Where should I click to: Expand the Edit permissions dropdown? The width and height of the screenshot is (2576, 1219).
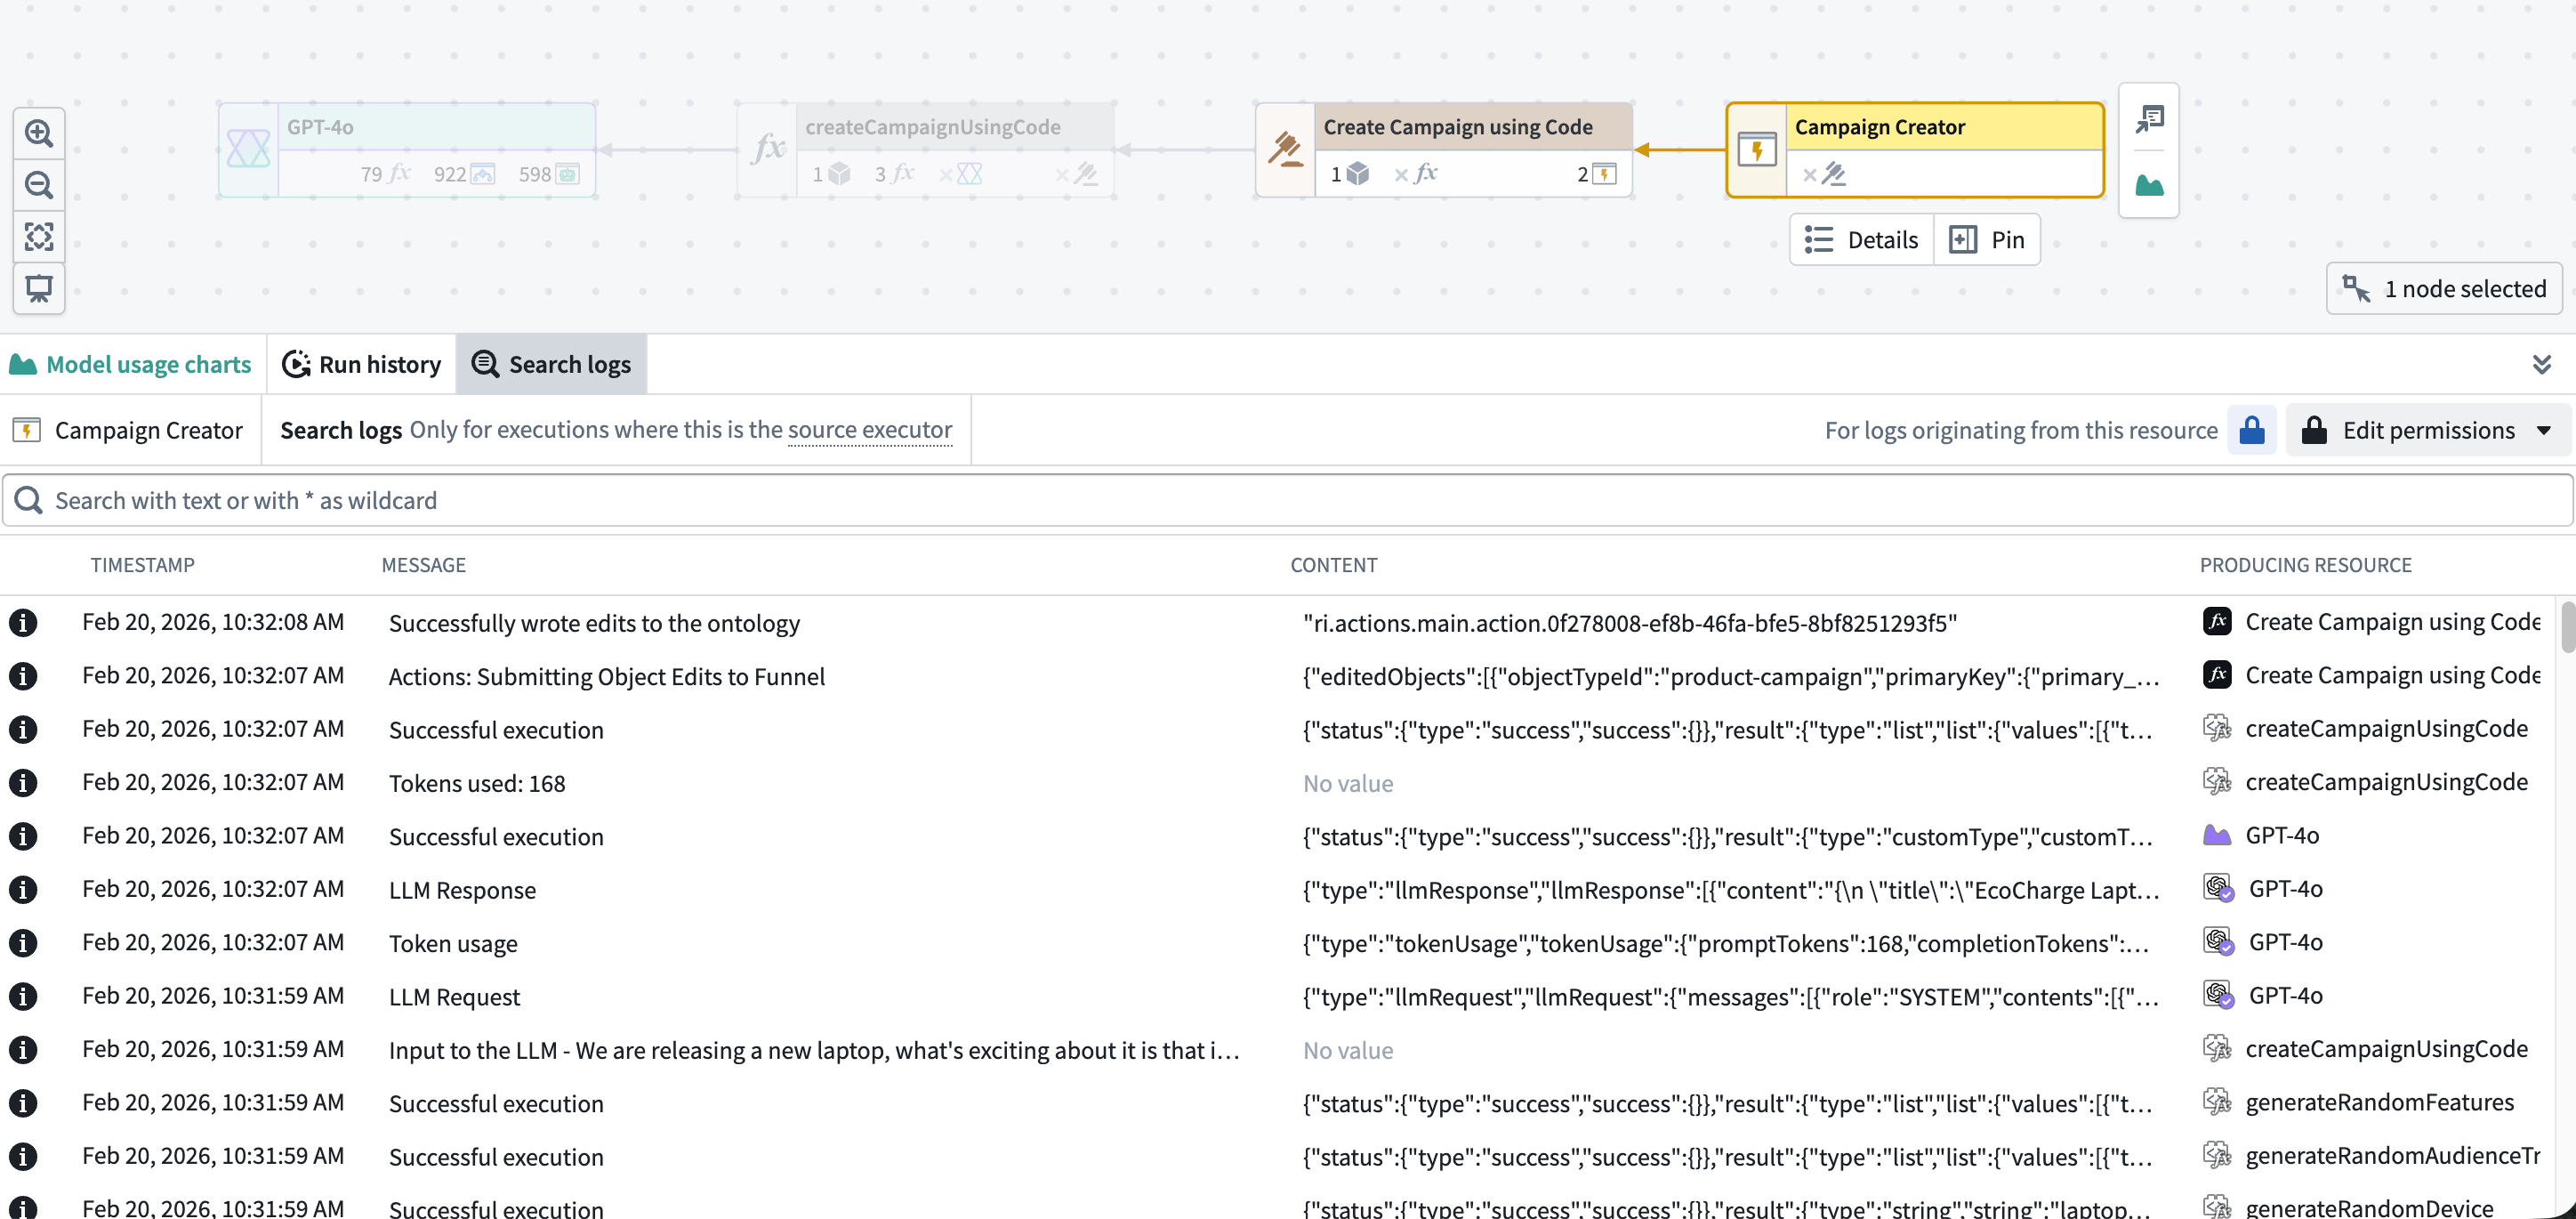tap(2428, 430)
